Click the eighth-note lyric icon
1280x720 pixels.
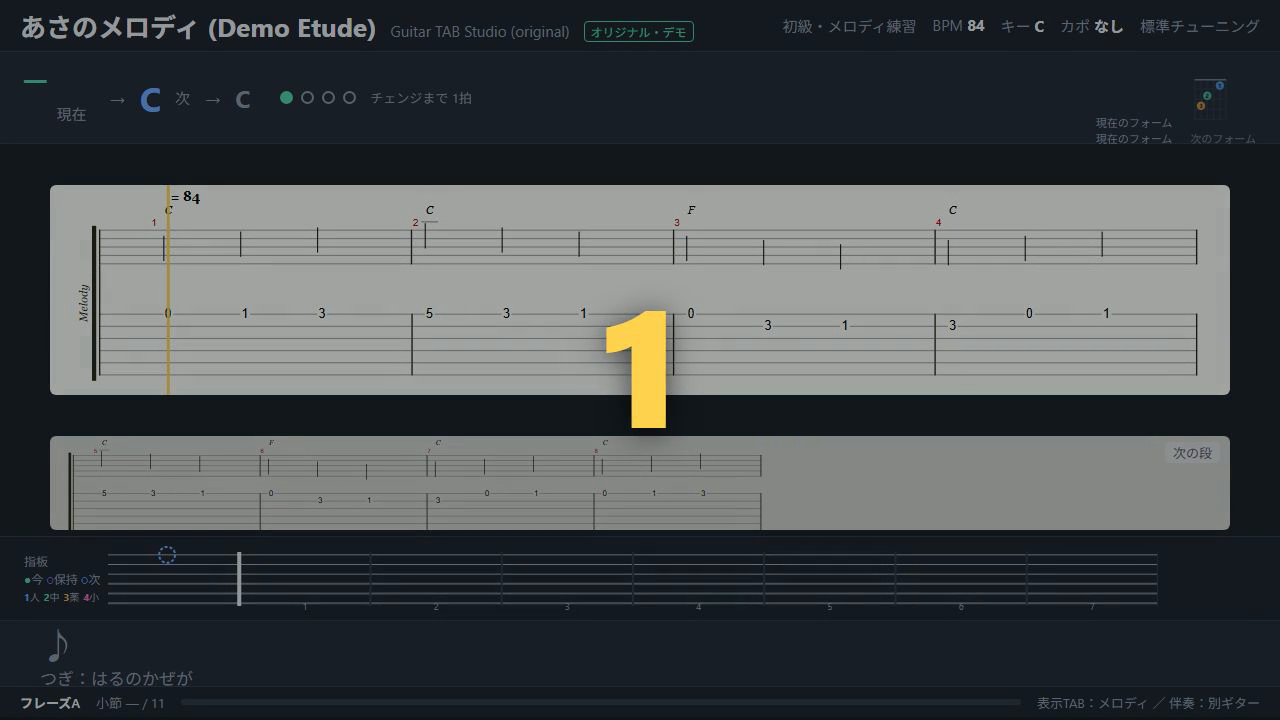tap(58, 646)
